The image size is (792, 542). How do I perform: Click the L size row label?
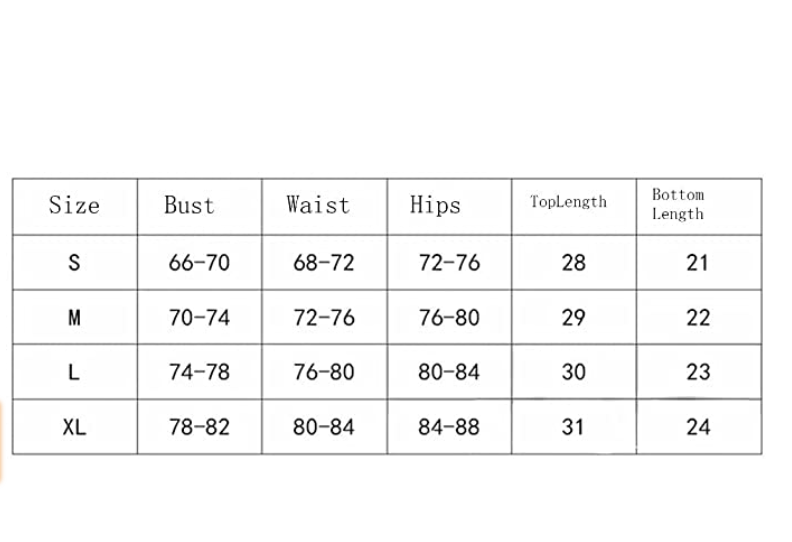point(74,372)
